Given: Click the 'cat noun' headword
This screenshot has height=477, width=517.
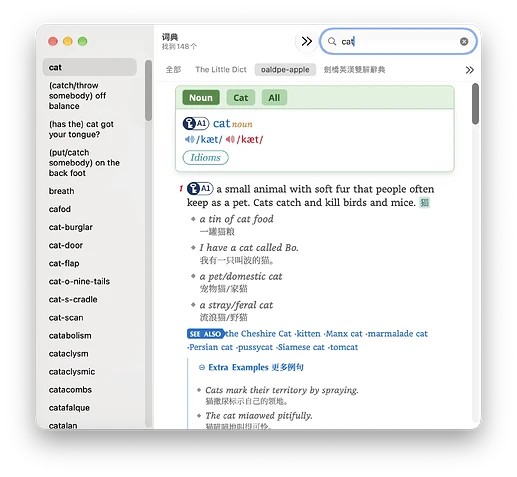Looking at the screenshot, I should pyautogui.click(x=233, y=124).
